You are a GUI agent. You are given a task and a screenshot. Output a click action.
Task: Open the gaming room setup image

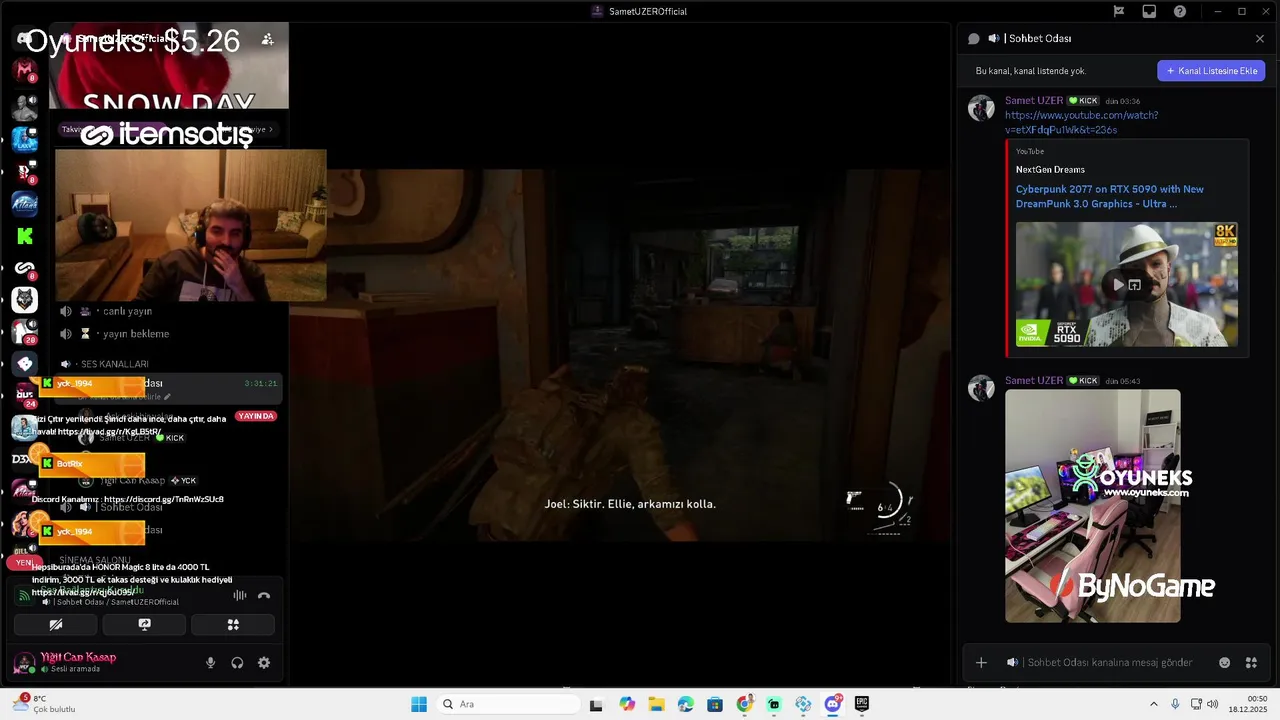pos(1092,506)
